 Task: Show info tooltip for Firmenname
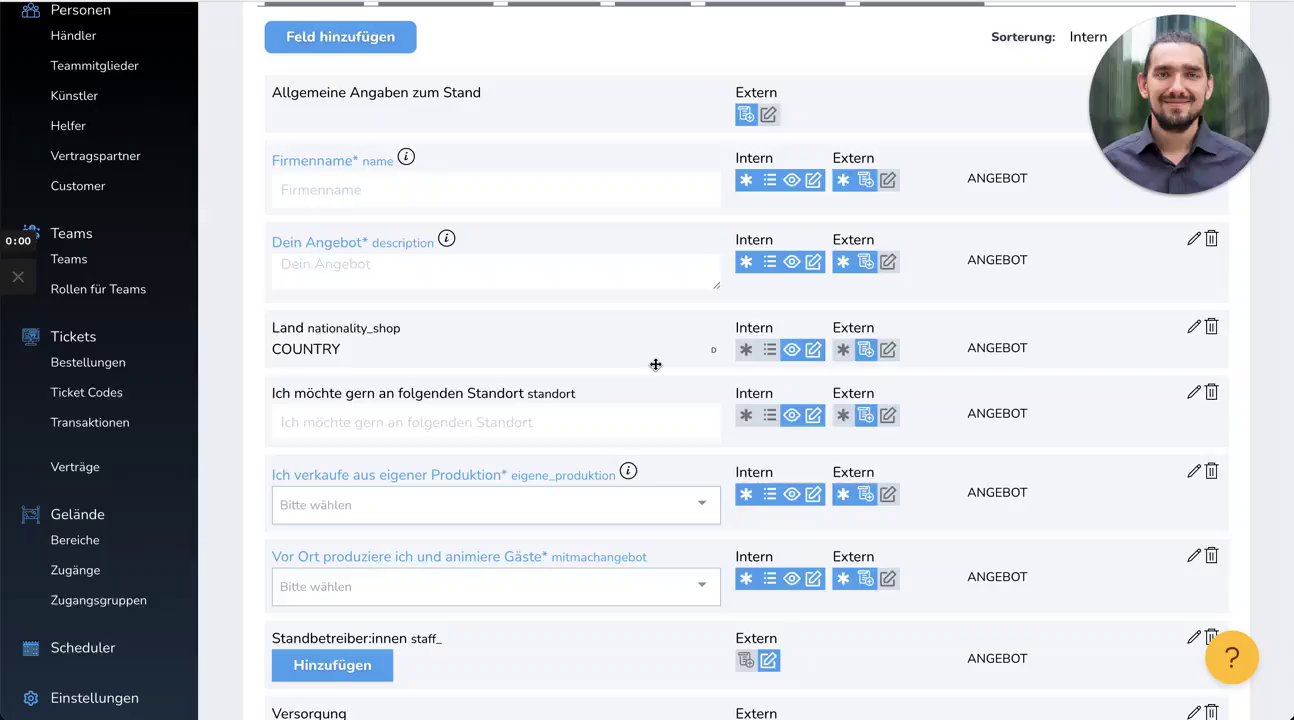tap(406, 157)
